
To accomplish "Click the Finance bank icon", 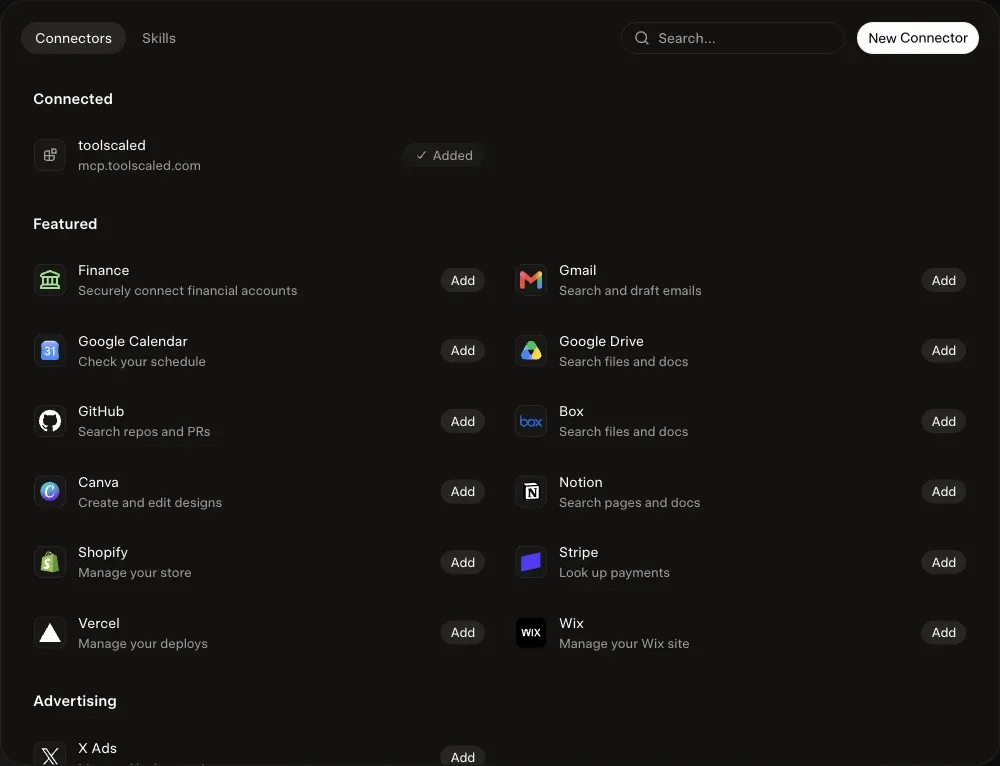I will (50, 280).
